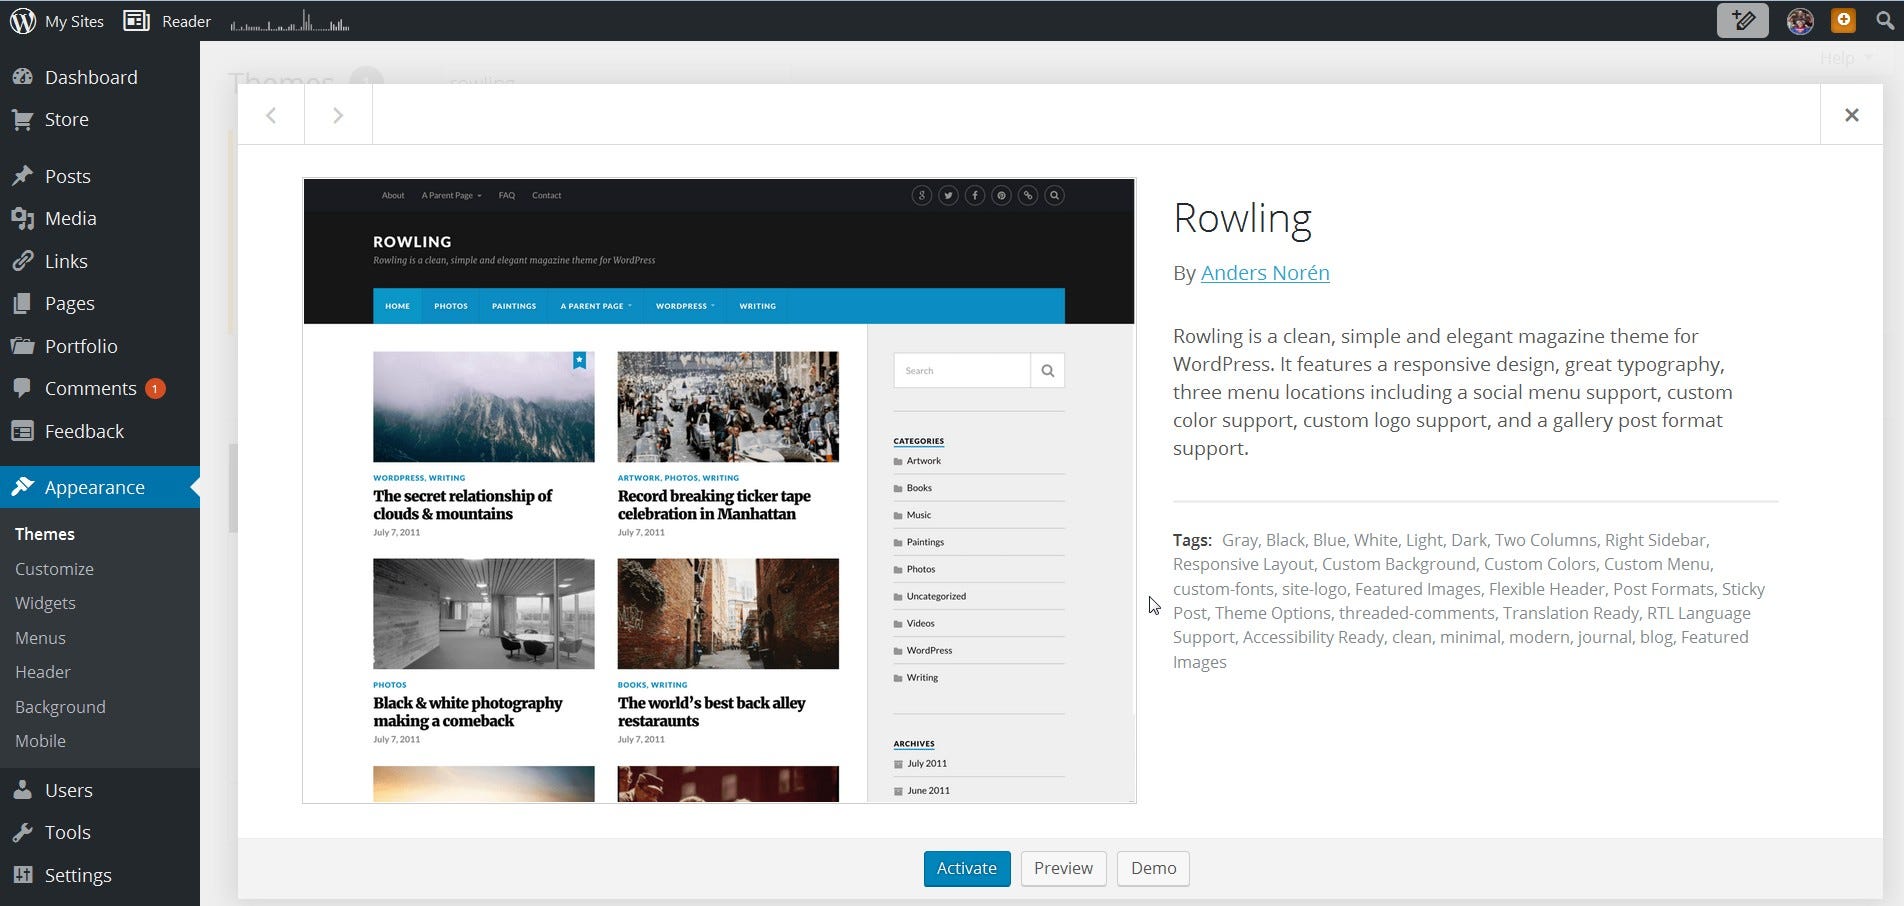Viewport: 1904px width, 906px height.
Task: Expand the Help dropdown tab
Action: [x=1844, y=58]
